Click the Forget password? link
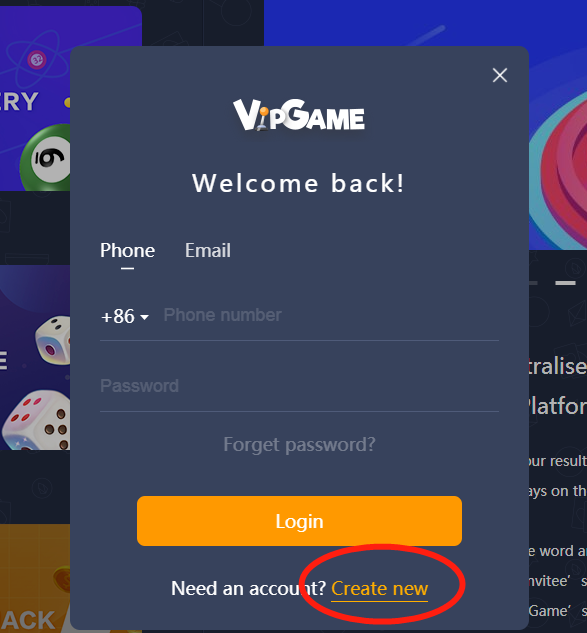 point(299,444)
